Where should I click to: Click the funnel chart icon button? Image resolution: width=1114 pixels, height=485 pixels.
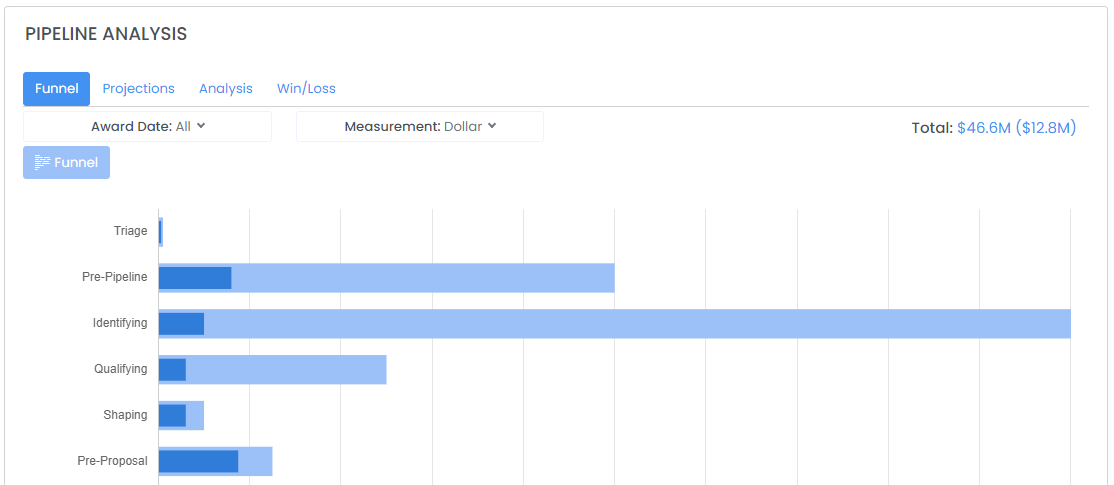click(66, 163)
